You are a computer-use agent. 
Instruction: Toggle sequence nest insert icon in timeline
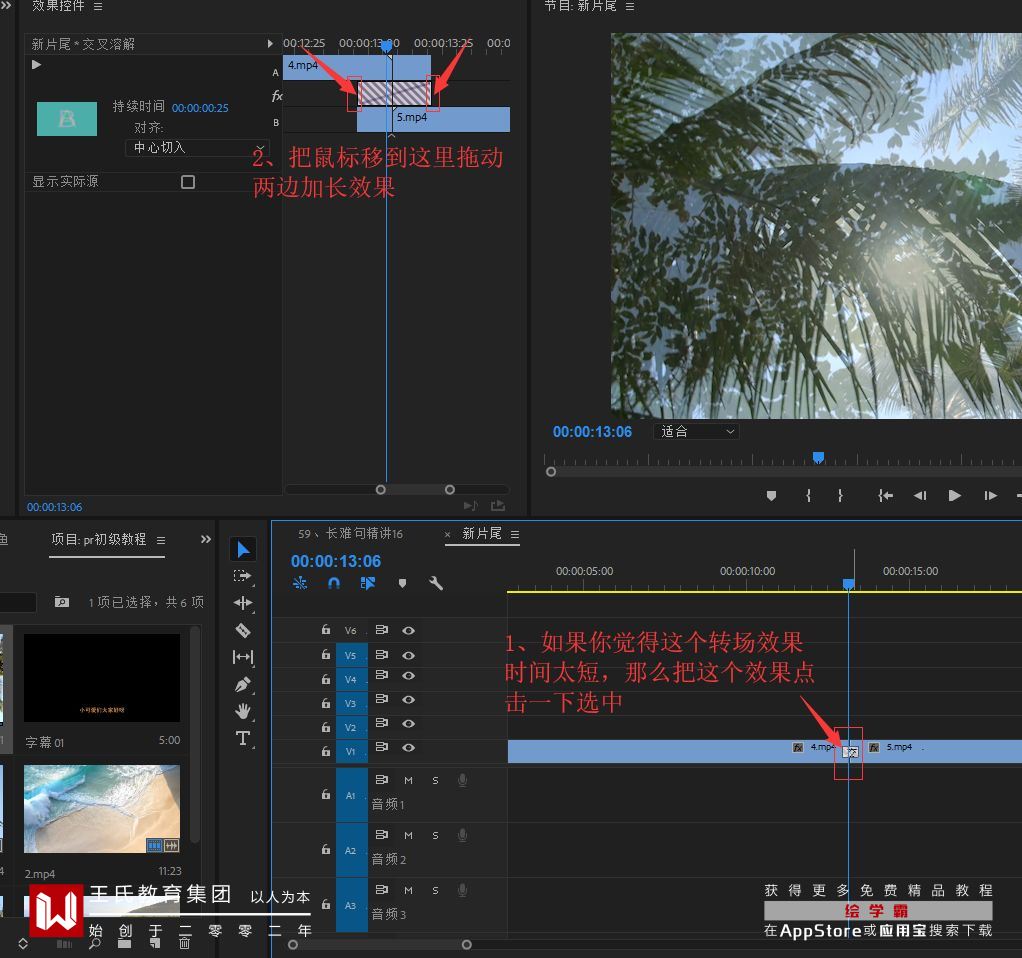[300, 583]
